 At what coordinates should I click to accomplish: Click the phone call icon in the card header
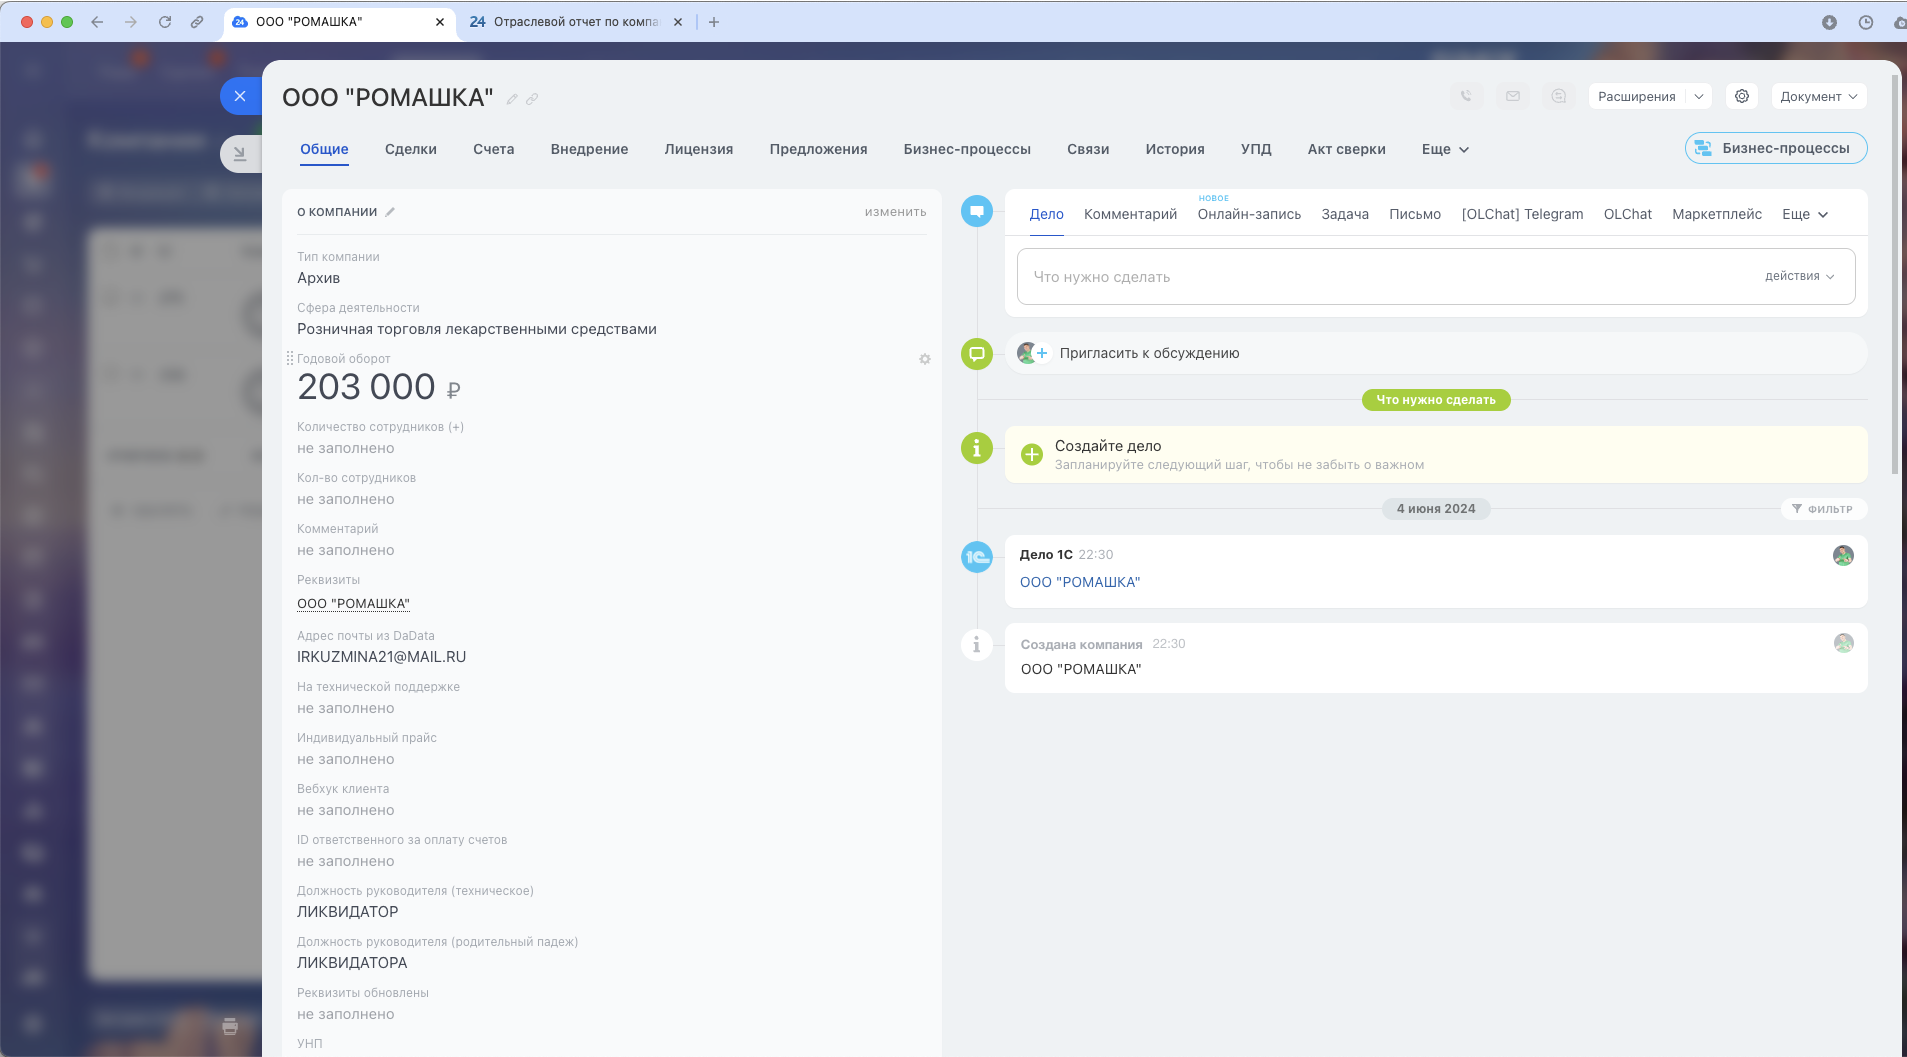(x=1466, y=96)
